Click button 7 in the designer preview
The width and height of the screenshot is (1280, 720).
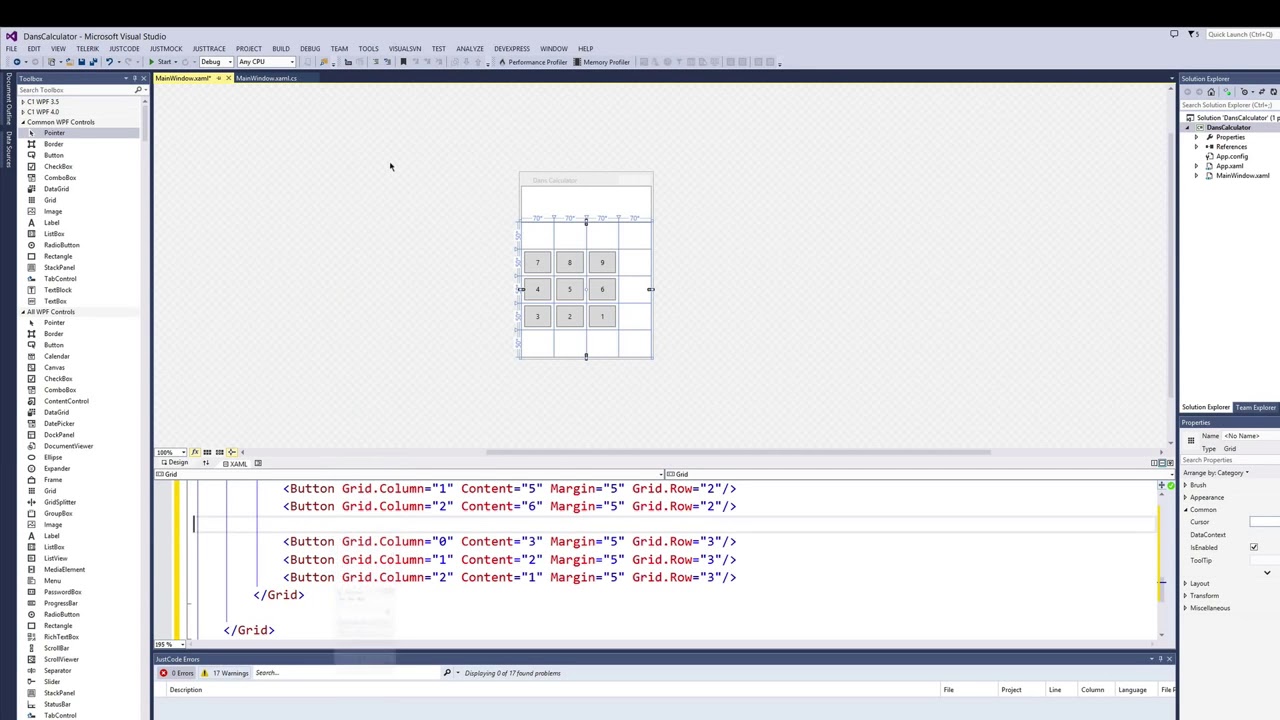pyautogui.click(x=537, y=263)
